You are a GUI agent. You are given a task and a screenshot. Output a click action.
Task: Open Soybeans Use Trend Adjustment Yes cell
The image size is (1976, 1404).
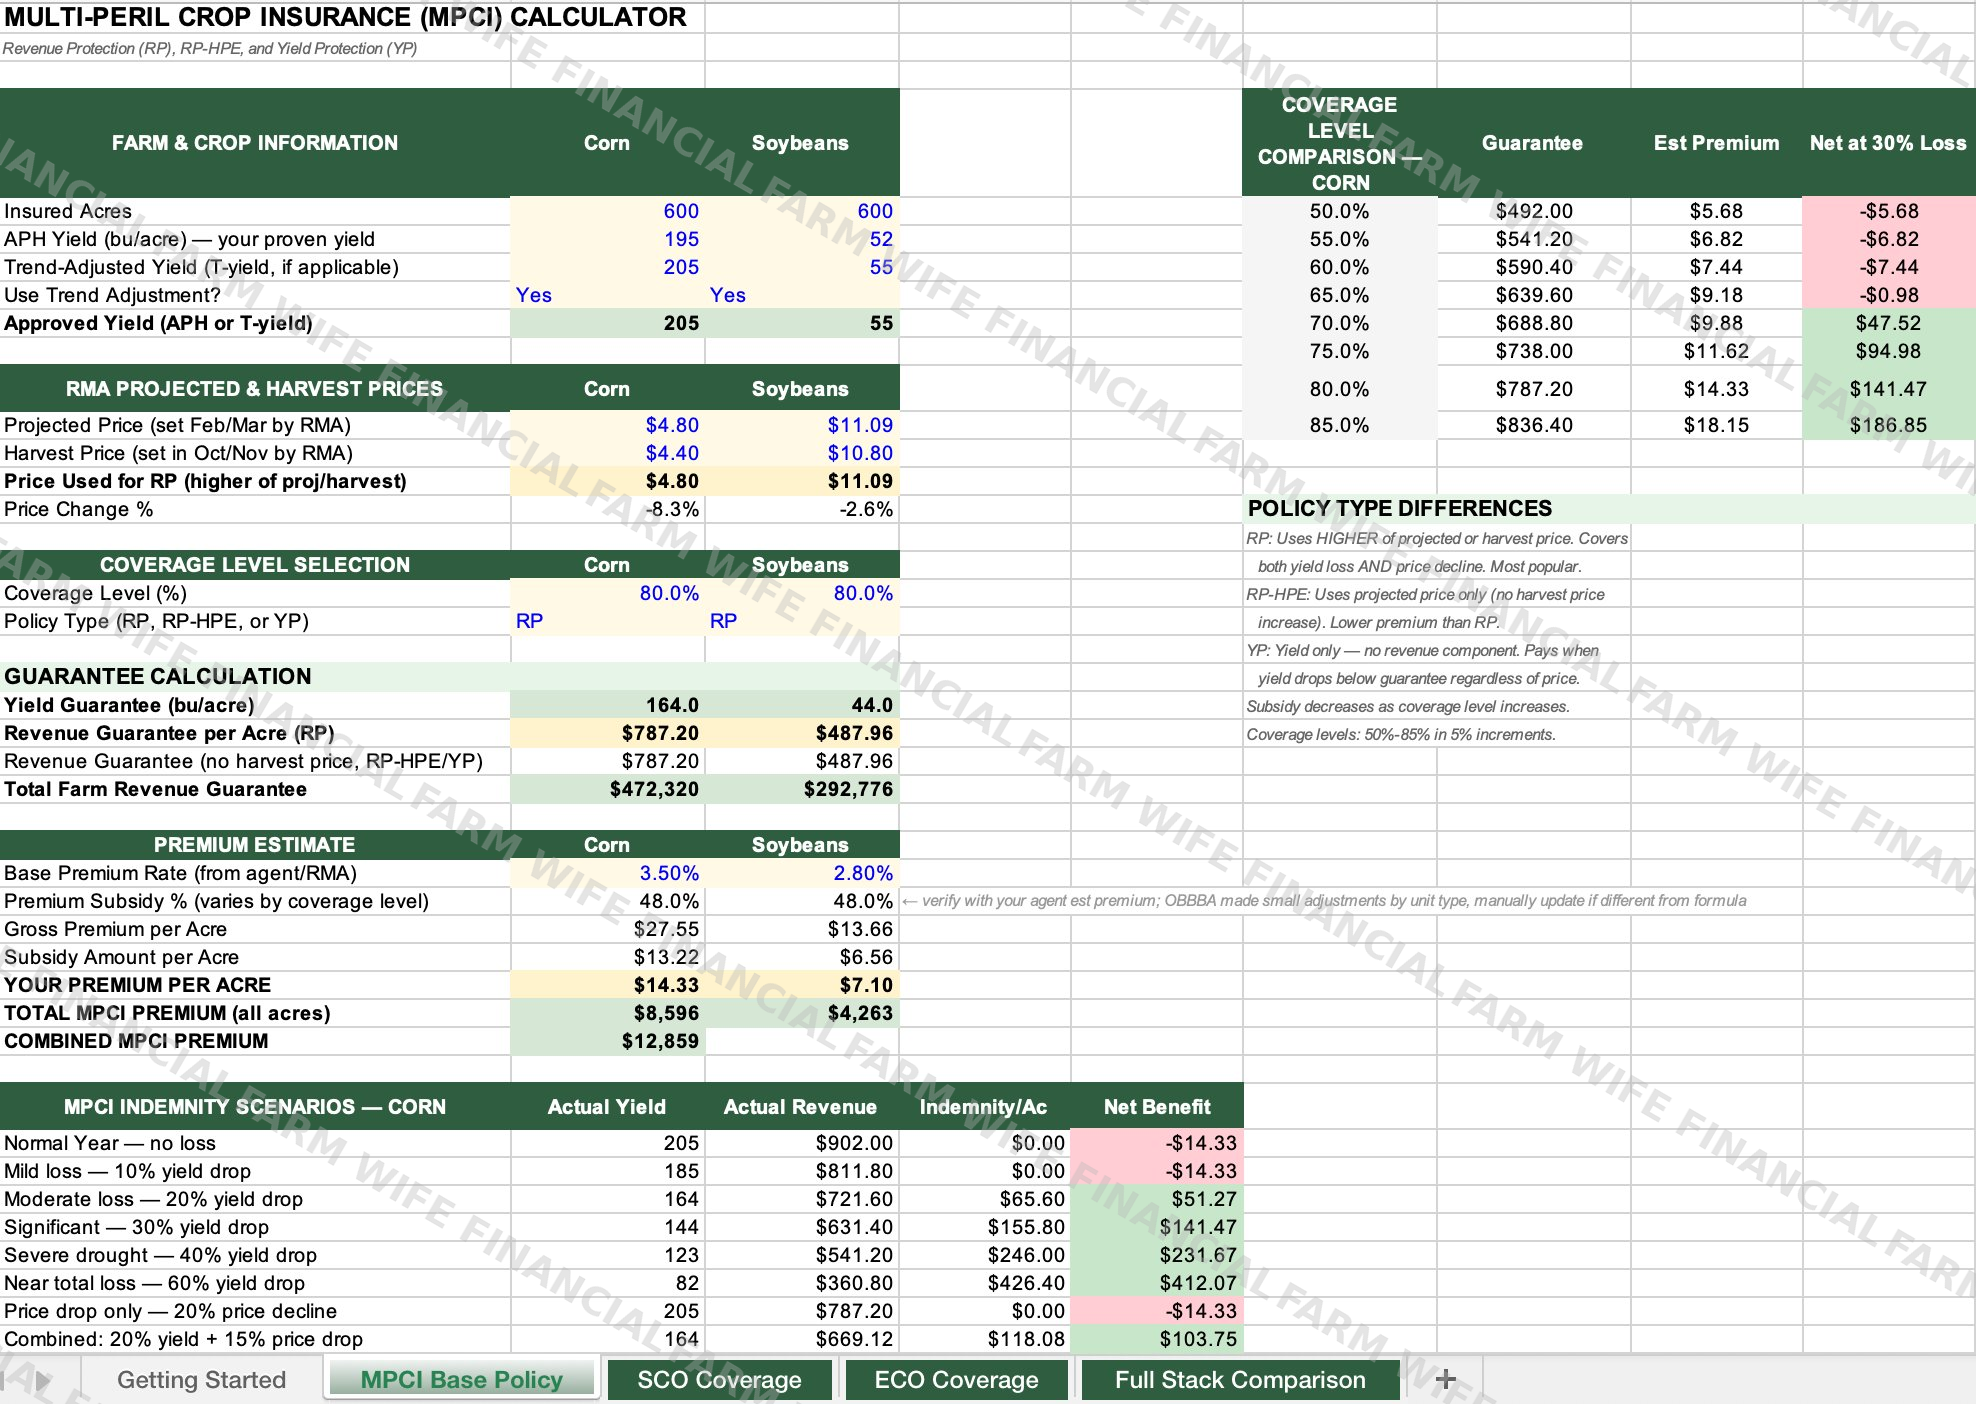tap(802, 295)
